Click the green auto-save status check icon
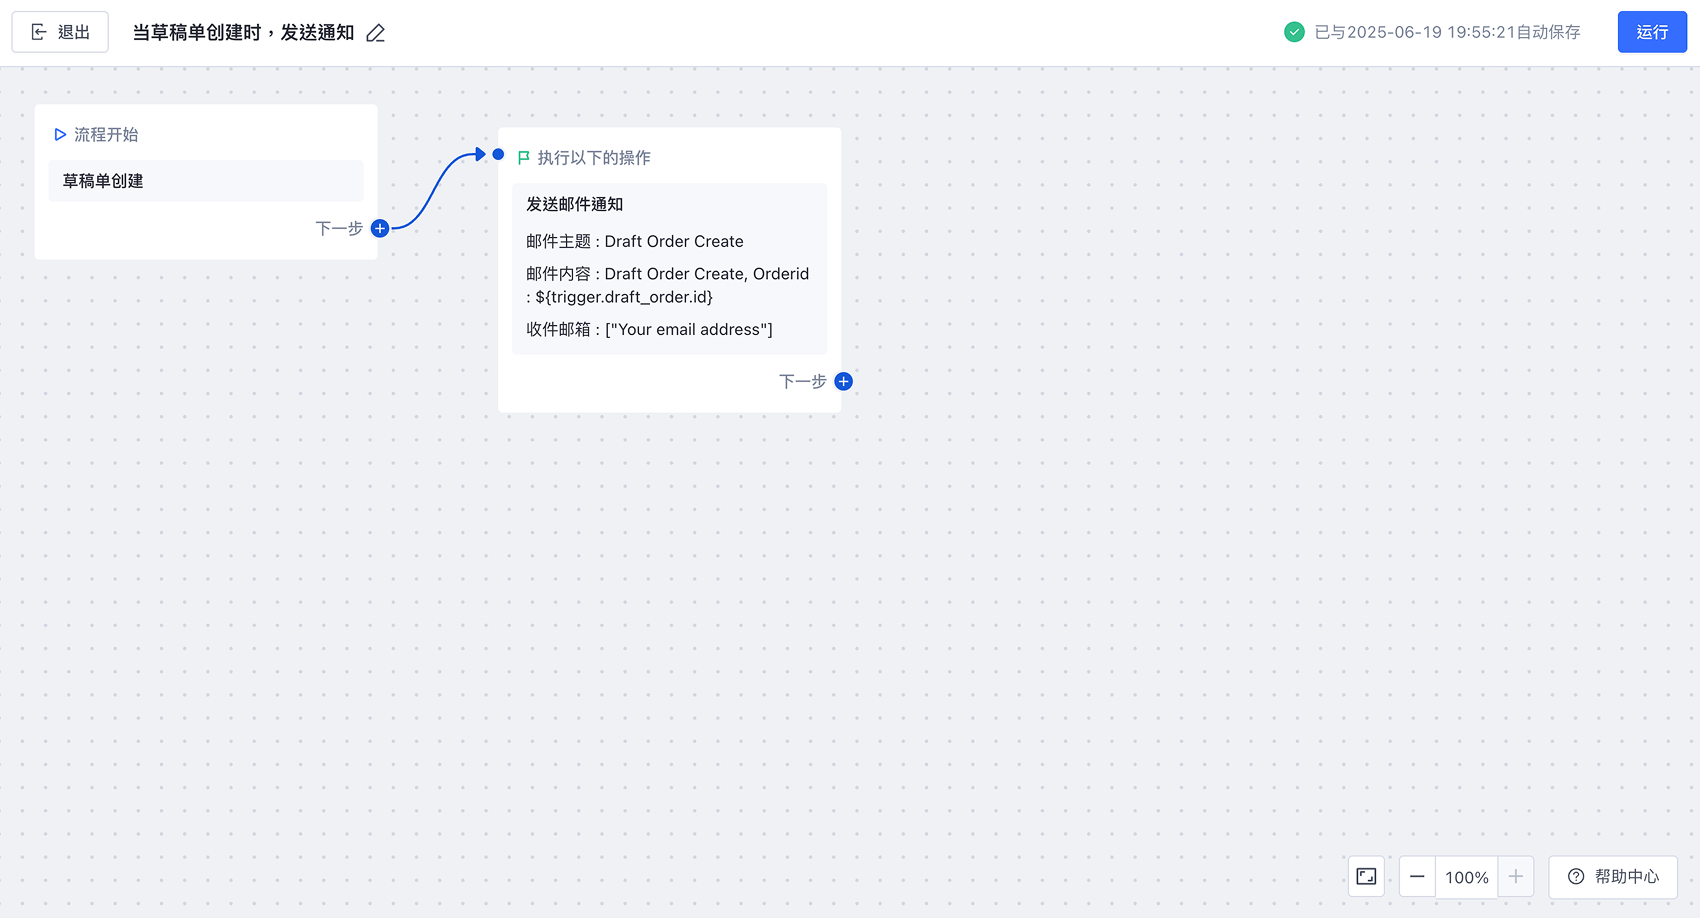The width and height of the screenshot is (1700, 918). tap(1294, 32)
